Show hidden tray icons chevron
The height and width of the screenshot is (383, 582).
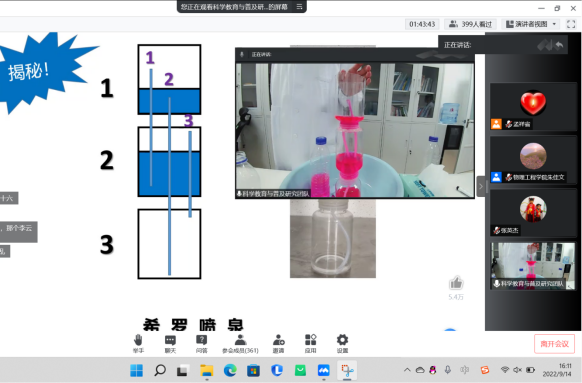407,370
